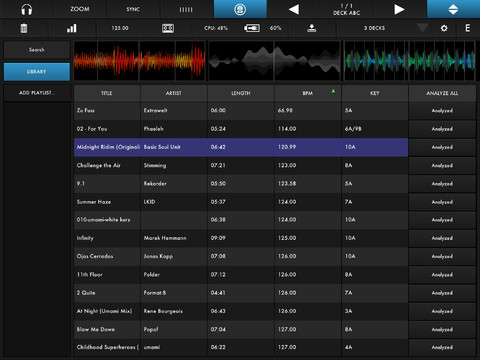This screenshot has height=360, width=480.
Task: Tap the E button
Action: tap(468, 28)
